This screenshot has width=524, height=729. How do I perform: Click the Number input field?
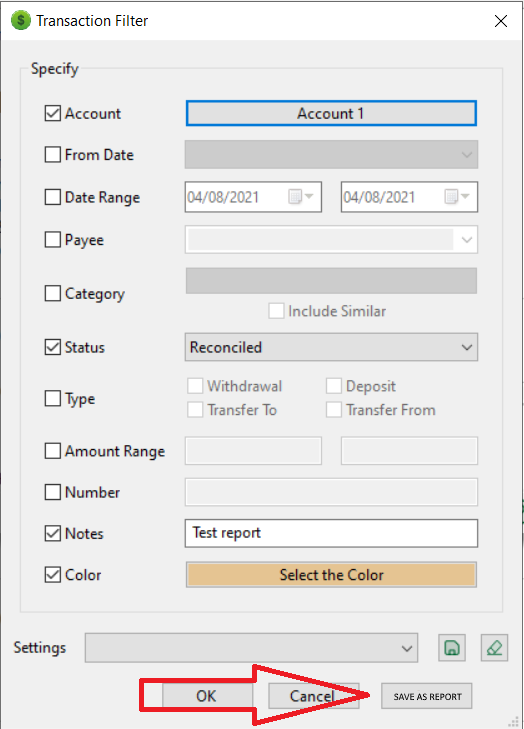click(x=331, y=492)
